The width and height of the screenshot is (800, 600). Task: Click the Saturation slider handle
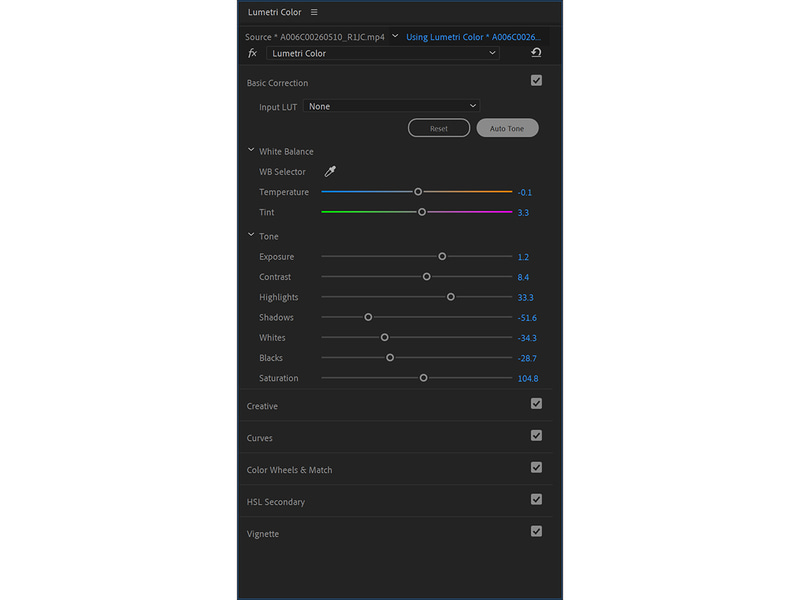pos(423,378)
